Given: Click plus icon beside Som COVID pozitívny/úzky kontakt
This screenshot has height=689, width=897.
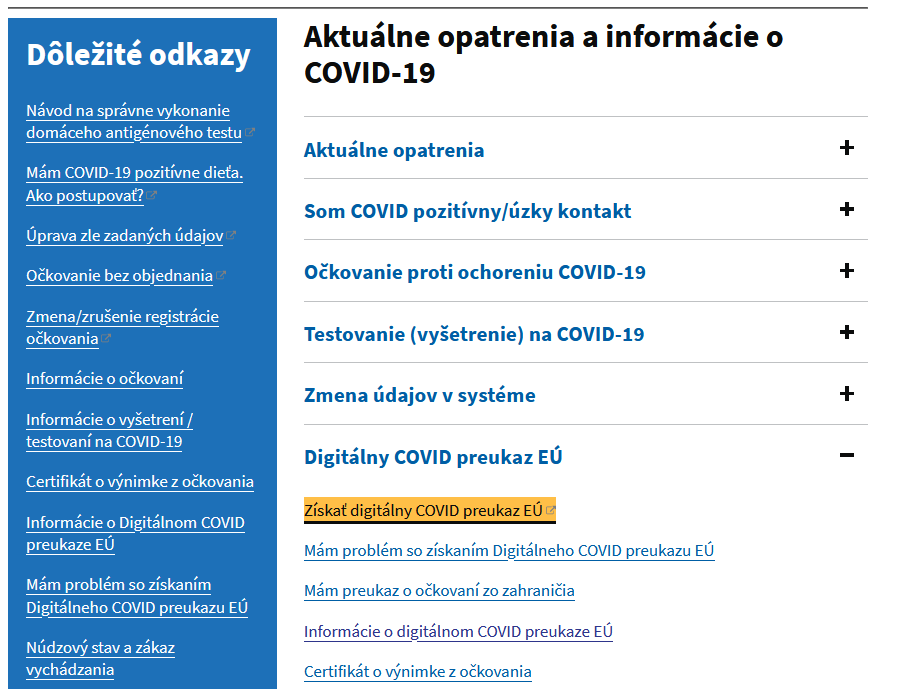Looking at the screenshot, I should [x=846, y=210].
